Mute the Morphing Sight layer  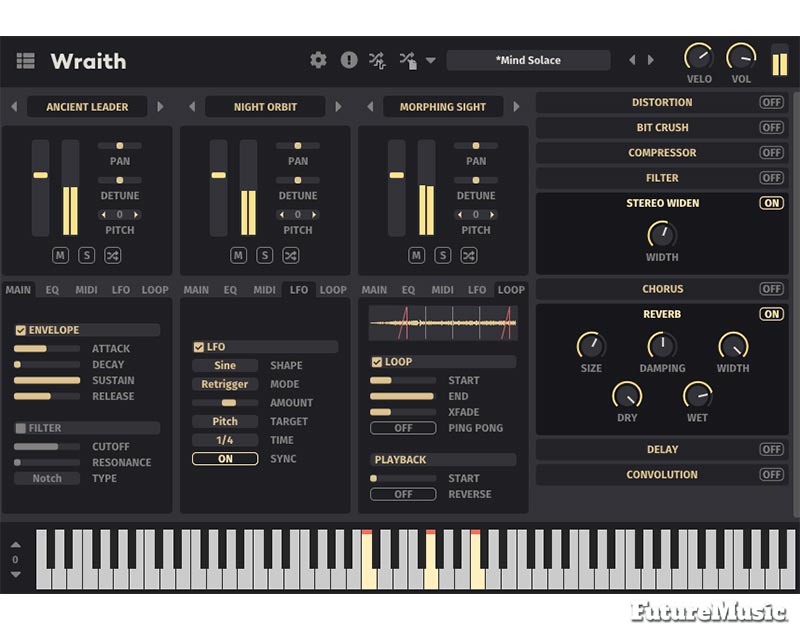coord(416,255)
